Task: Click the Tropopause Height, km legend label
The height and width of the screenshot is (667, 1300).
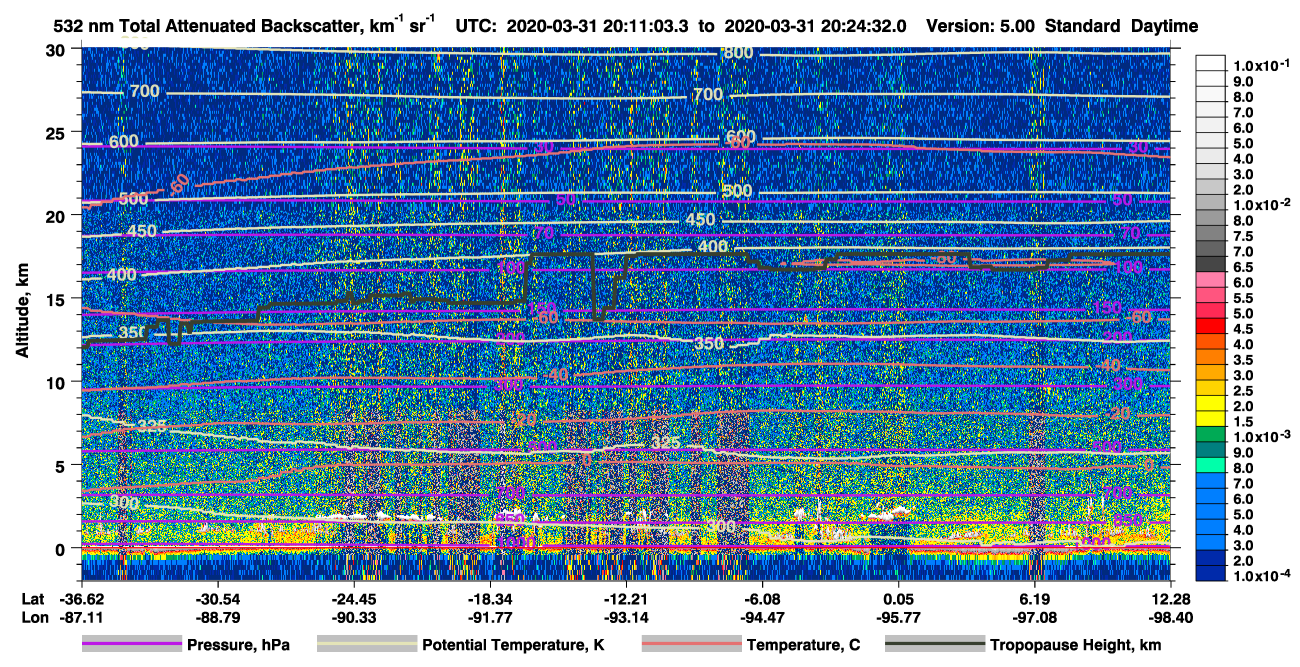Action: point(1075,646)
